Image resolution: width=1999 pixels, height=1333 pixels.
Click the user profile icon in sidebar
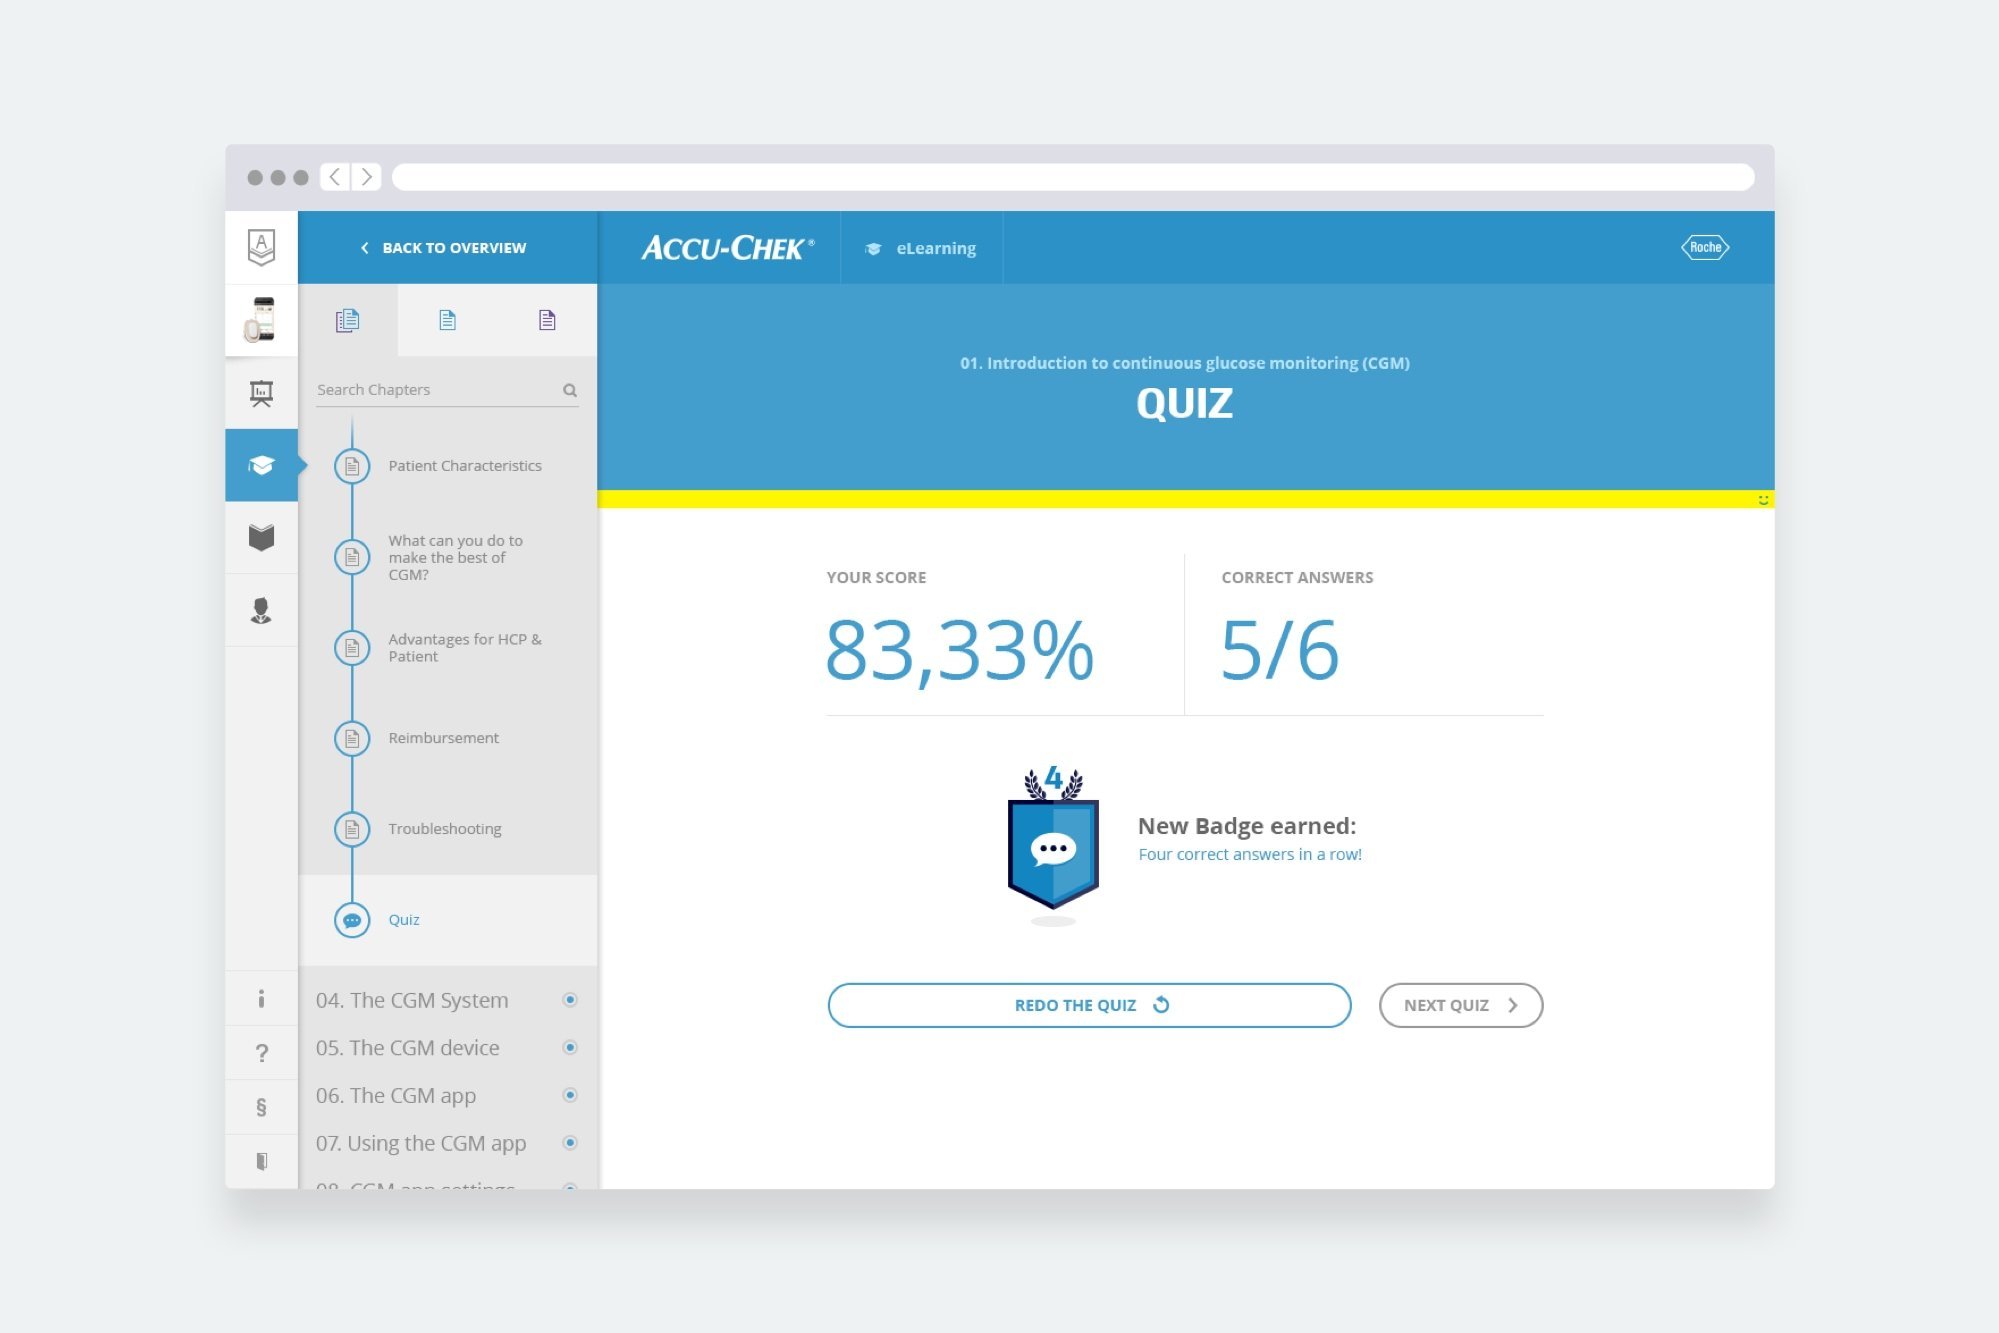click(x=260, y=608)
